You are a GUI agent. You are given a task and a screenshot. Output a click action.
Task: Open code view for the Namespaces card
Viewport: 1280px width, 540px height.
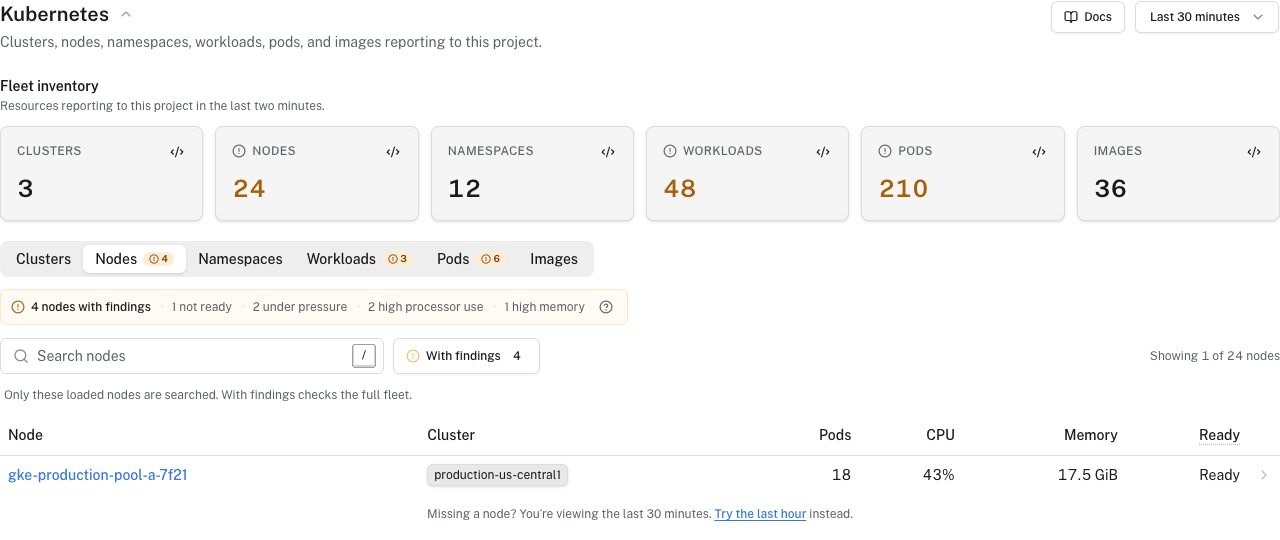coord(608,152)
